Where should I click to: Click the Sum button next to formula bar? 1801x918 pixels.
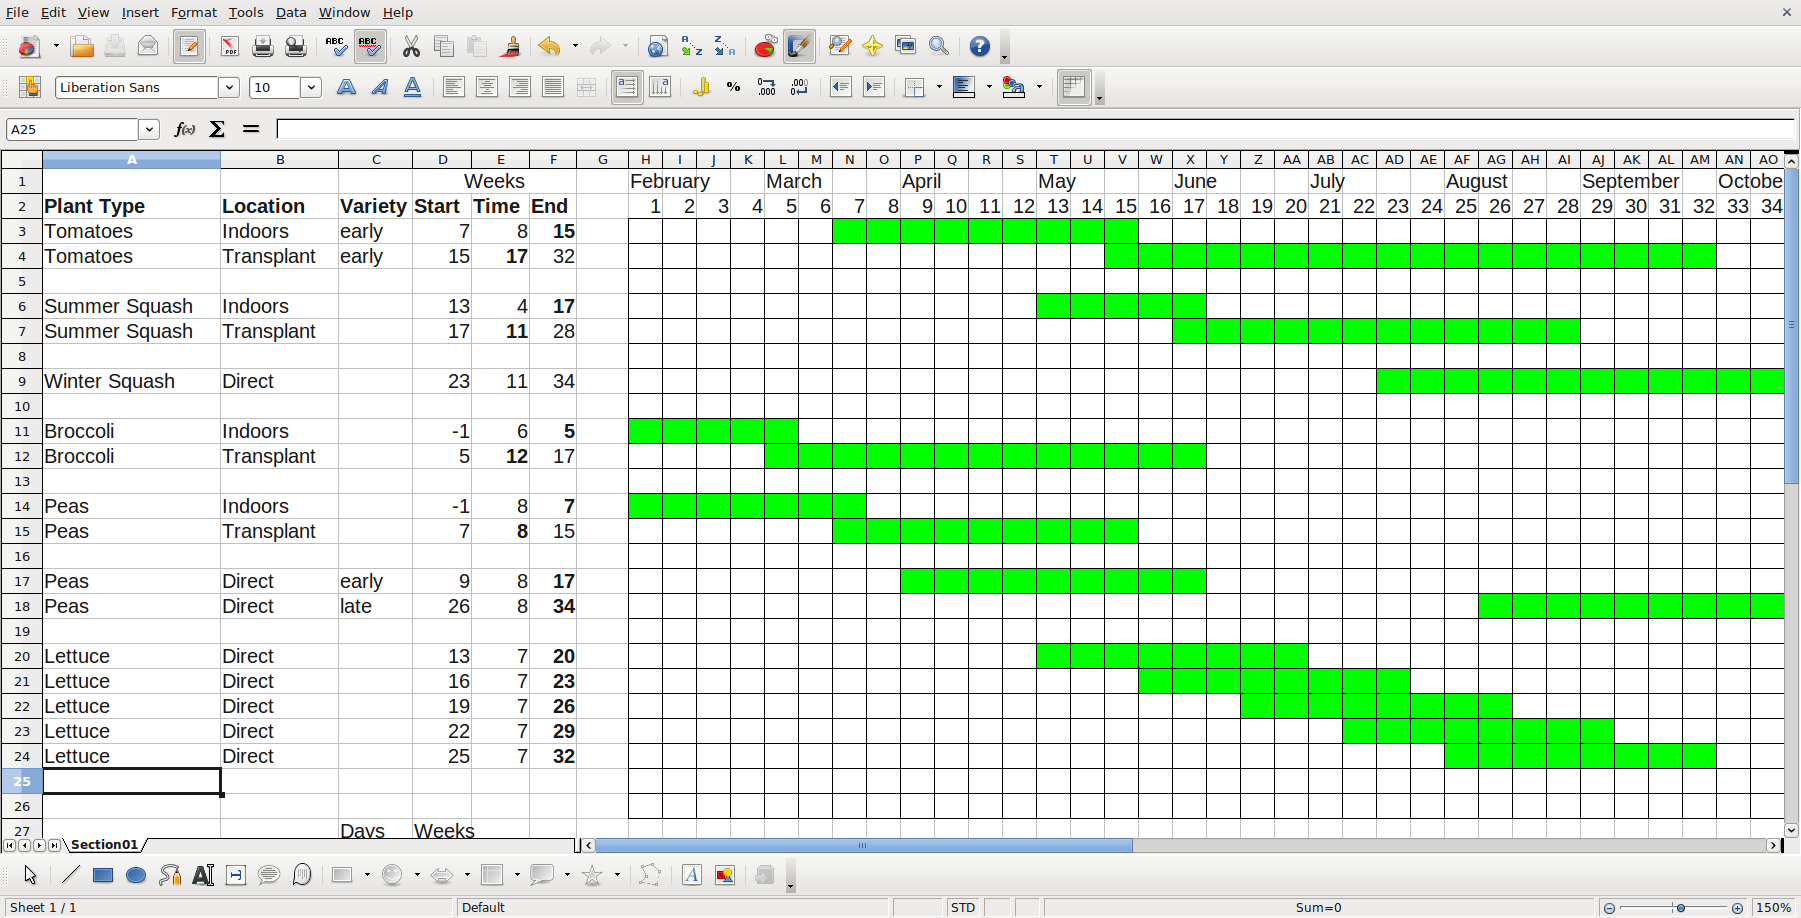[x=216, y=129]
